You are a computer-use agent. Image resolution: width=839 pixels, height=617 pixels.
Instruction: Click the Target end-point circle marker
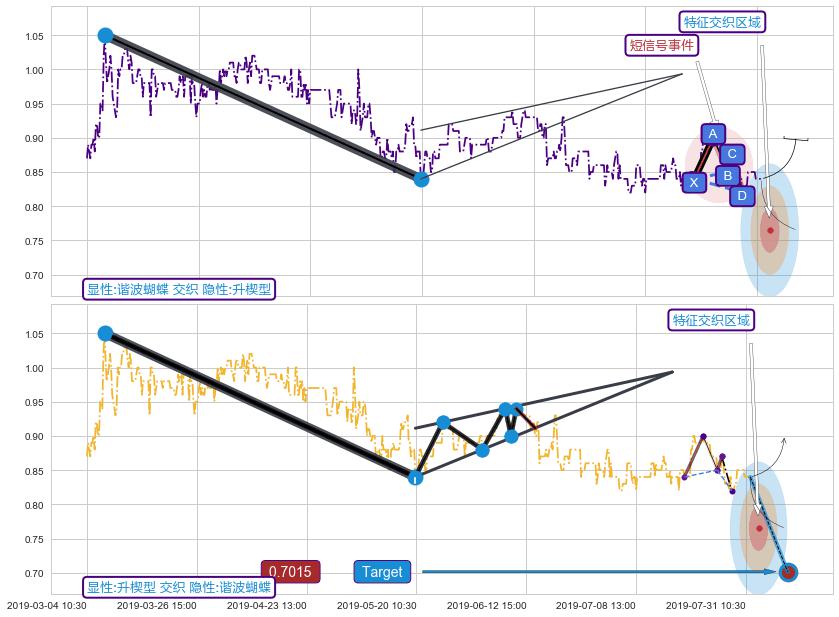click(788, 572)
